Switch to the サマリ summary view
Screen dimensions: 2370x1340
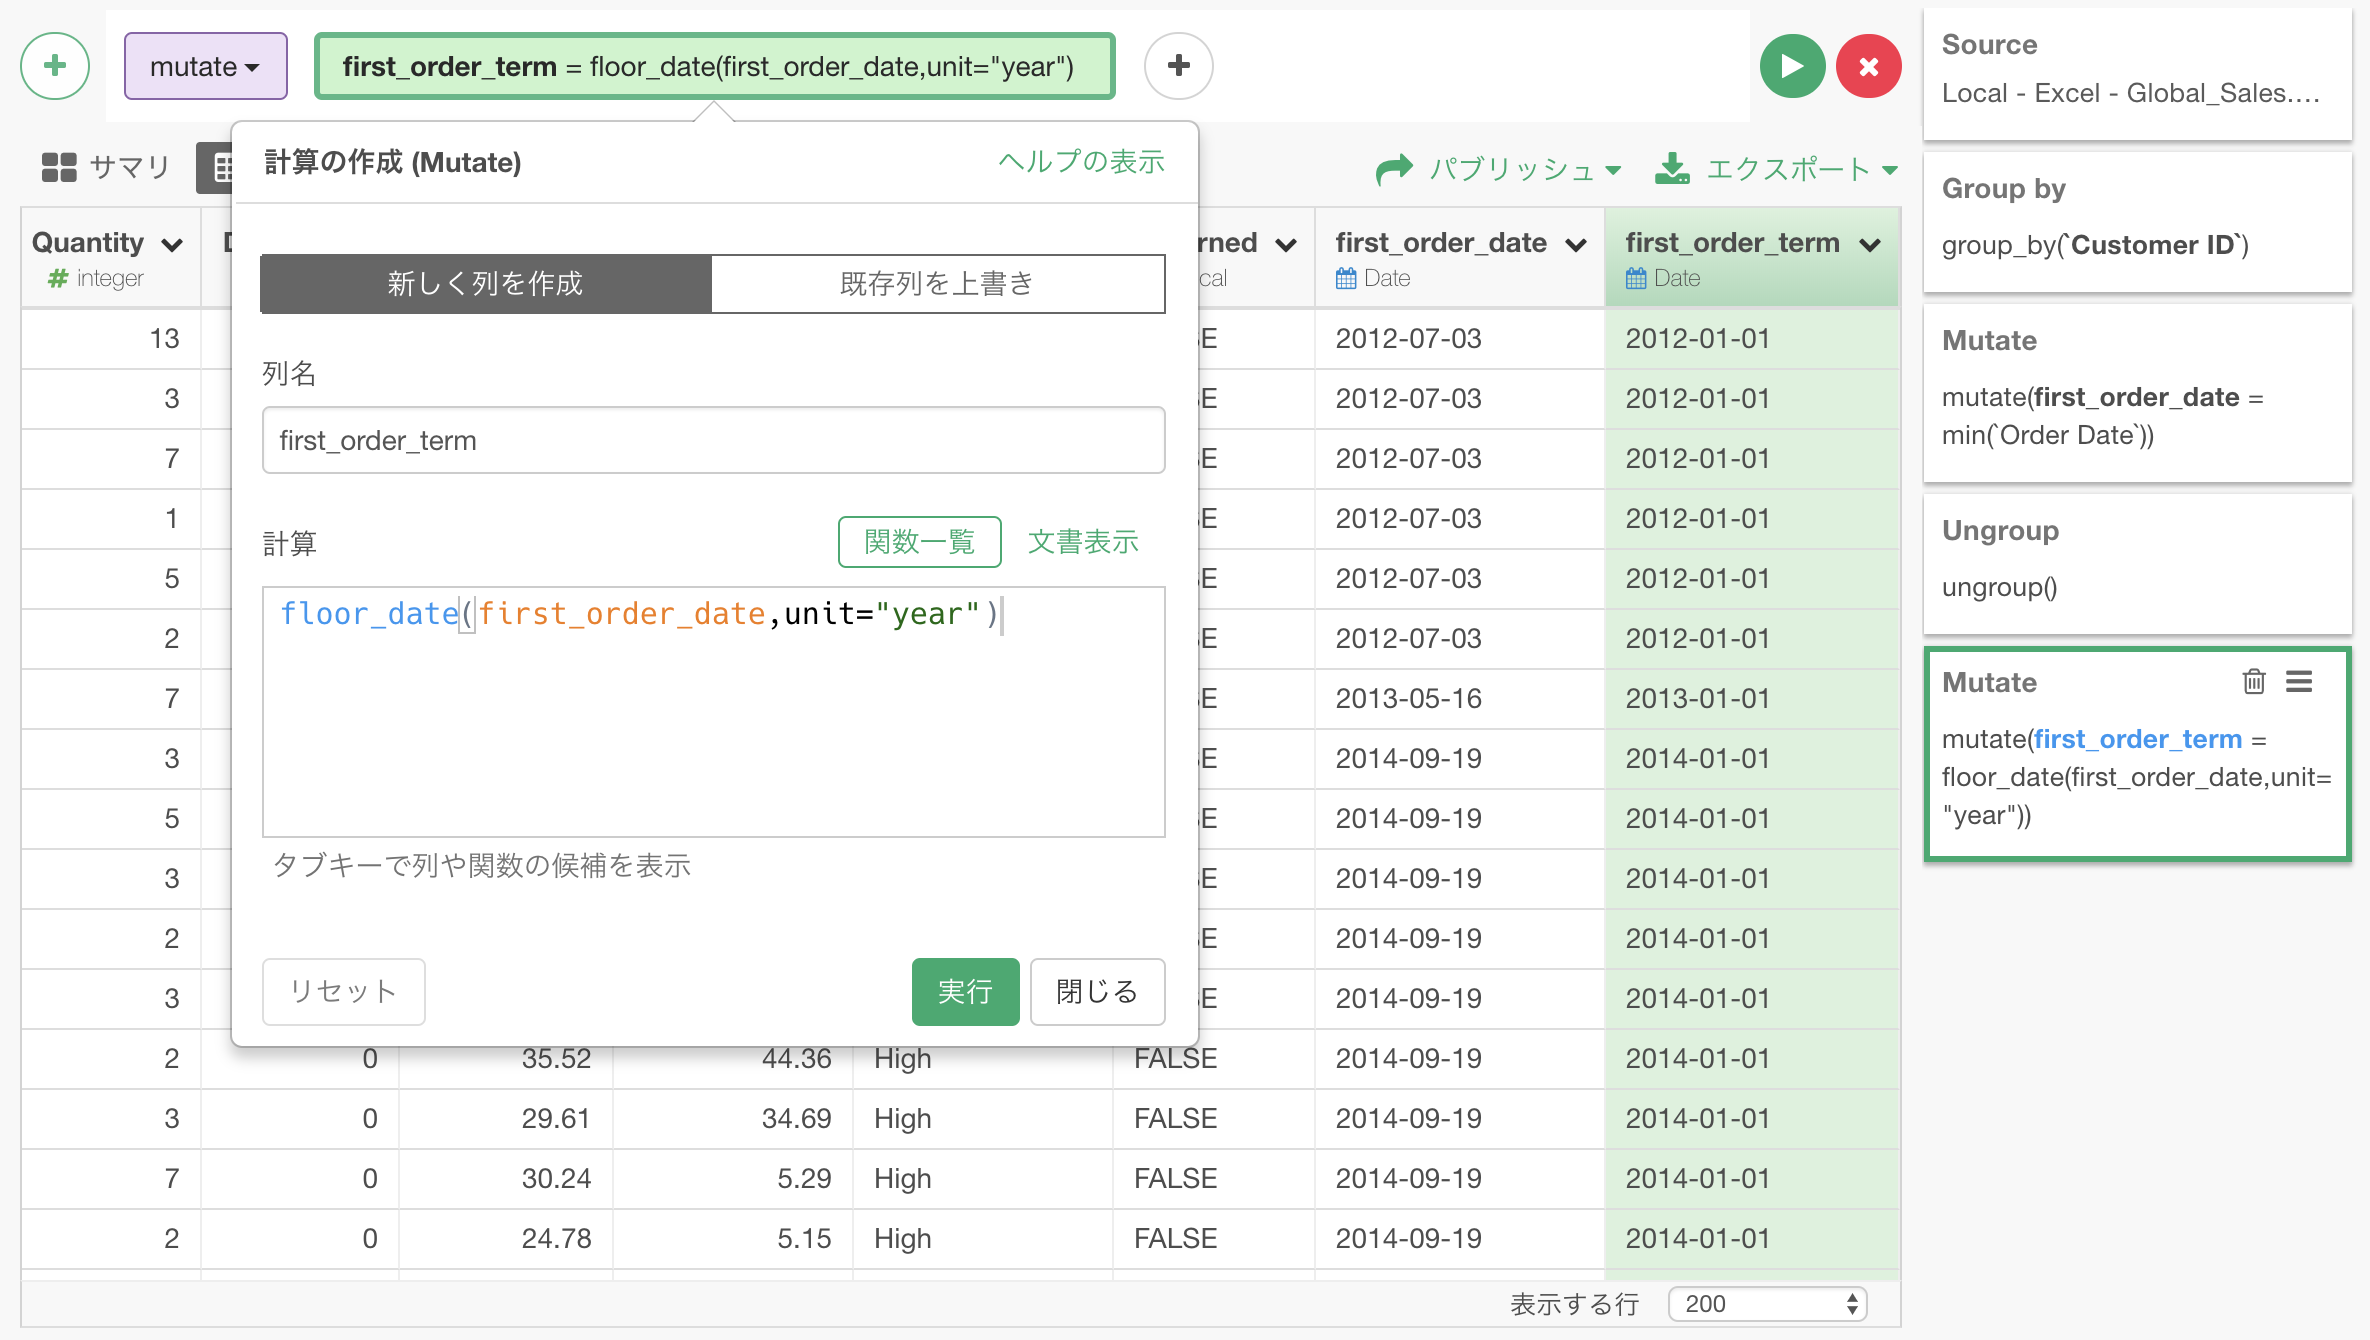106,167
